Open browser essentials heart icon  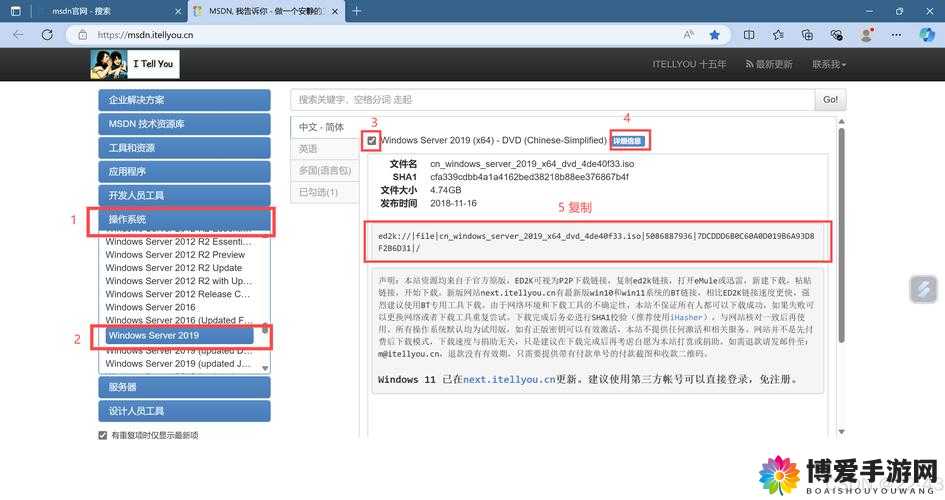pos(837,35)
